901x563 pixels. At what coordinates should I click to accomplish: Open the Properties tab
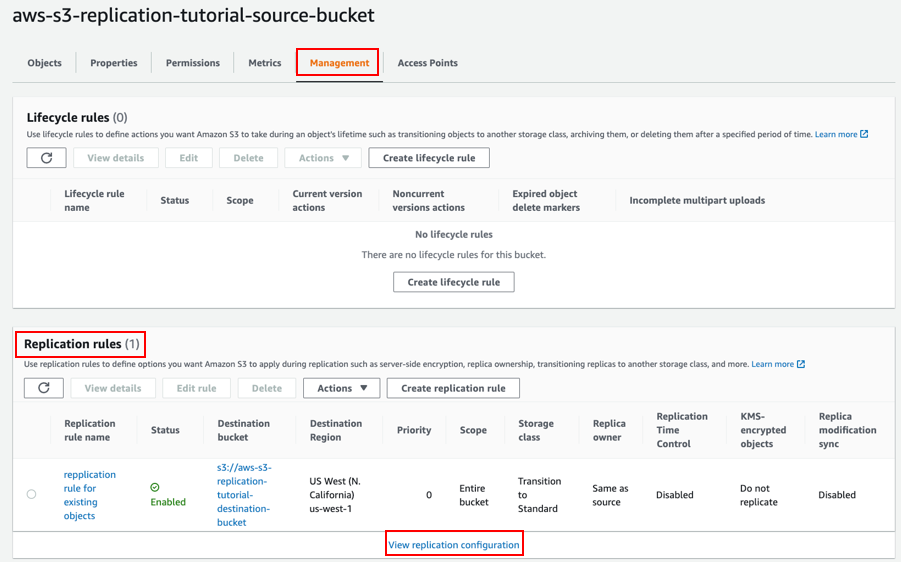tap(114, 63)
